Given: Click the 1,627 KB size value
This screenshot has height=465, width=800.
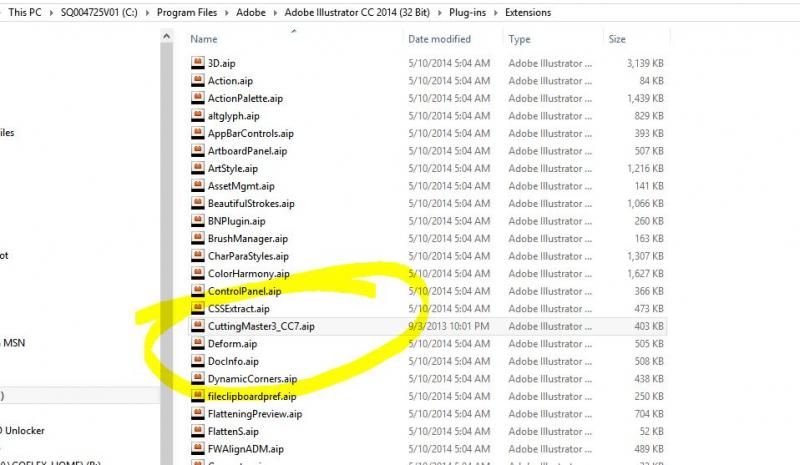Looking at the screenshot, I should pyautogui.click(x=645, y=273).
